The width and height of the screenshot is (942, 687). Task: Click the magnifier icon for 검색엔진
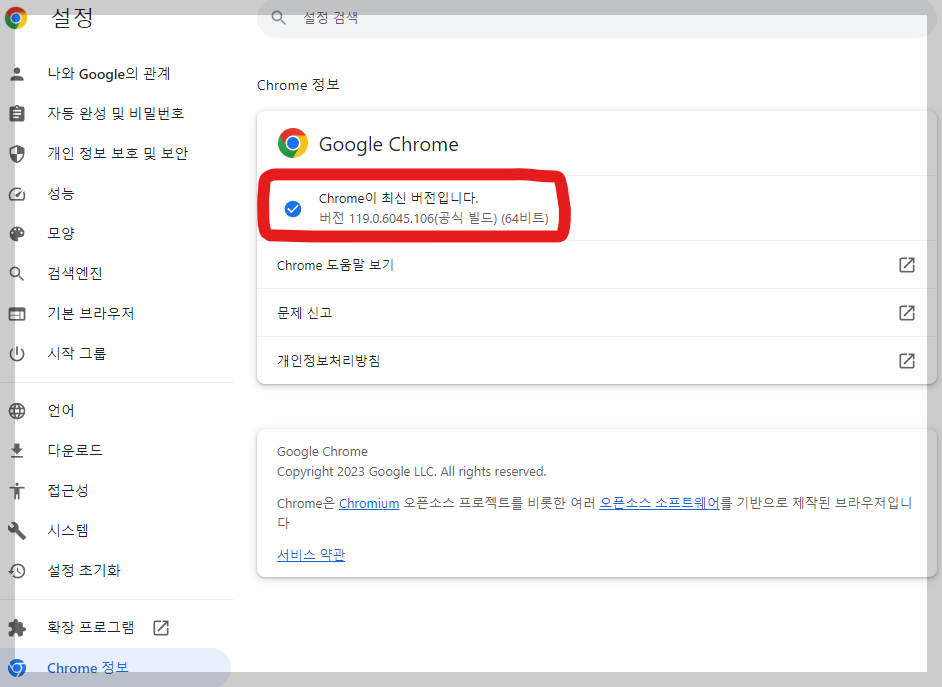pyautogui.click(x=17, y=274)
